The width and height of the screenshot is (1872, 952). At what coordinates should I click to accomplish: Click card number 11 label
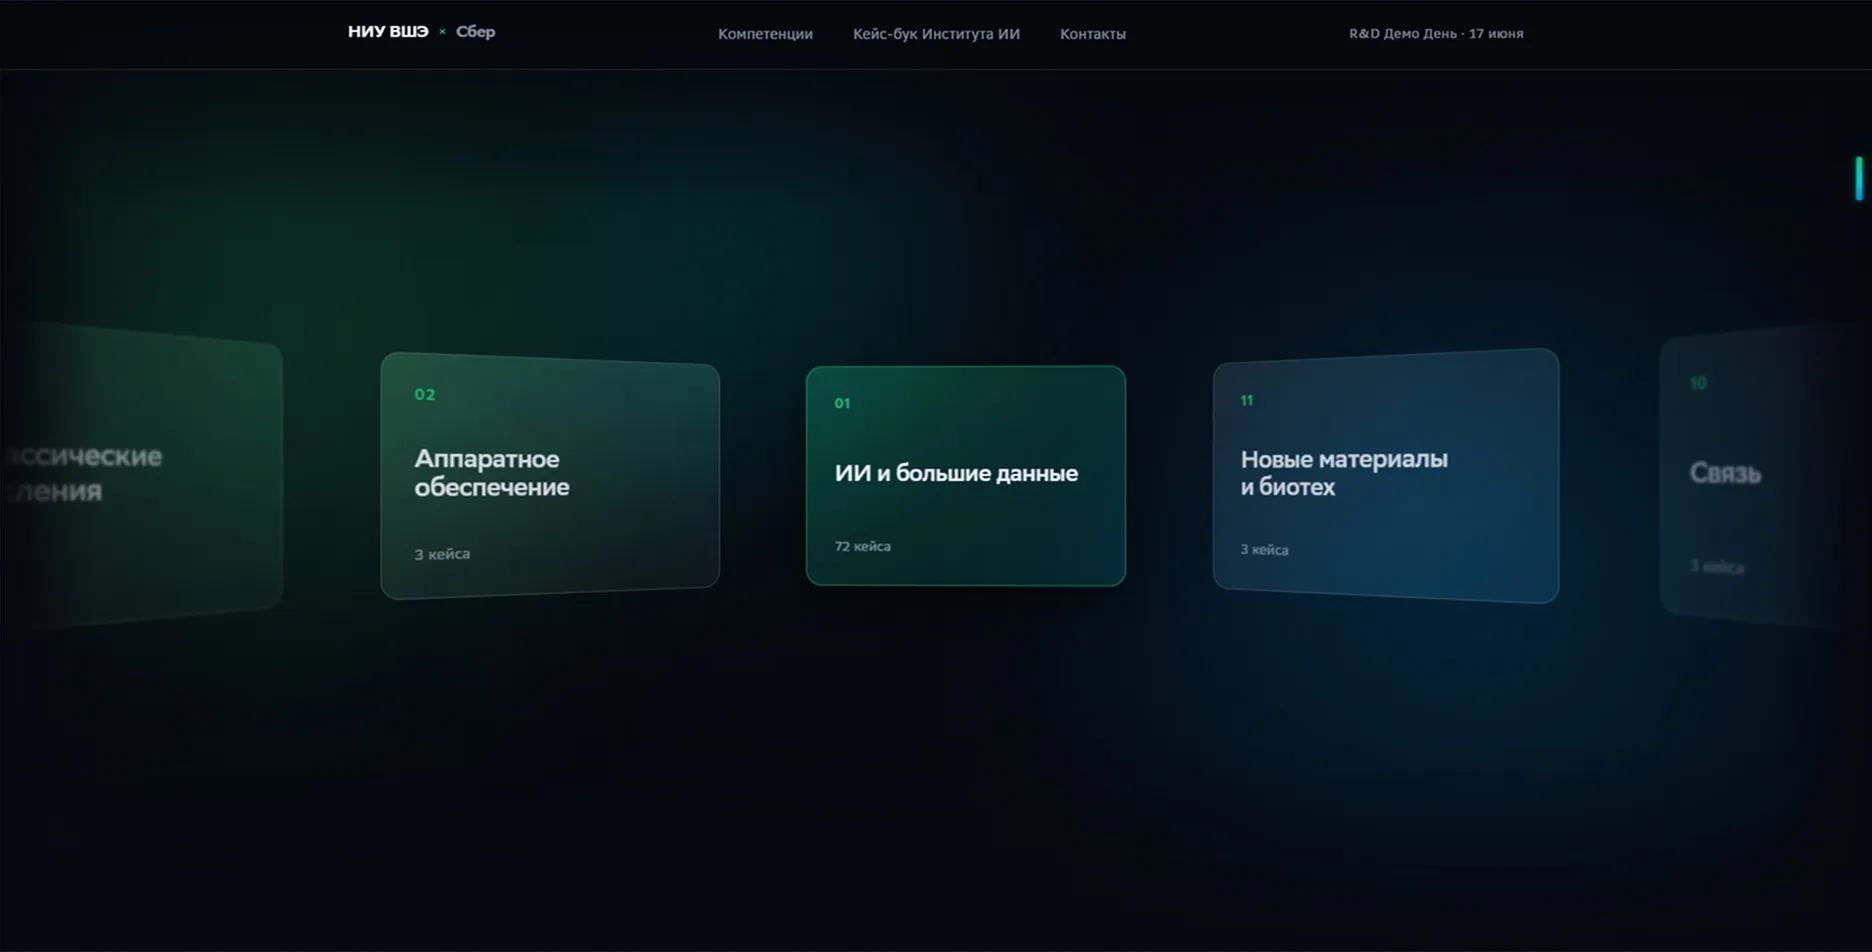(1246, 400)
